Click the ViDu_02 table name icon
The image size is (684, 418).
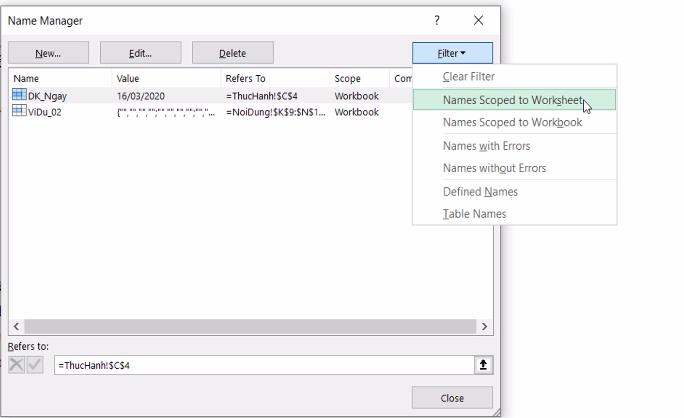pos(19,111)
